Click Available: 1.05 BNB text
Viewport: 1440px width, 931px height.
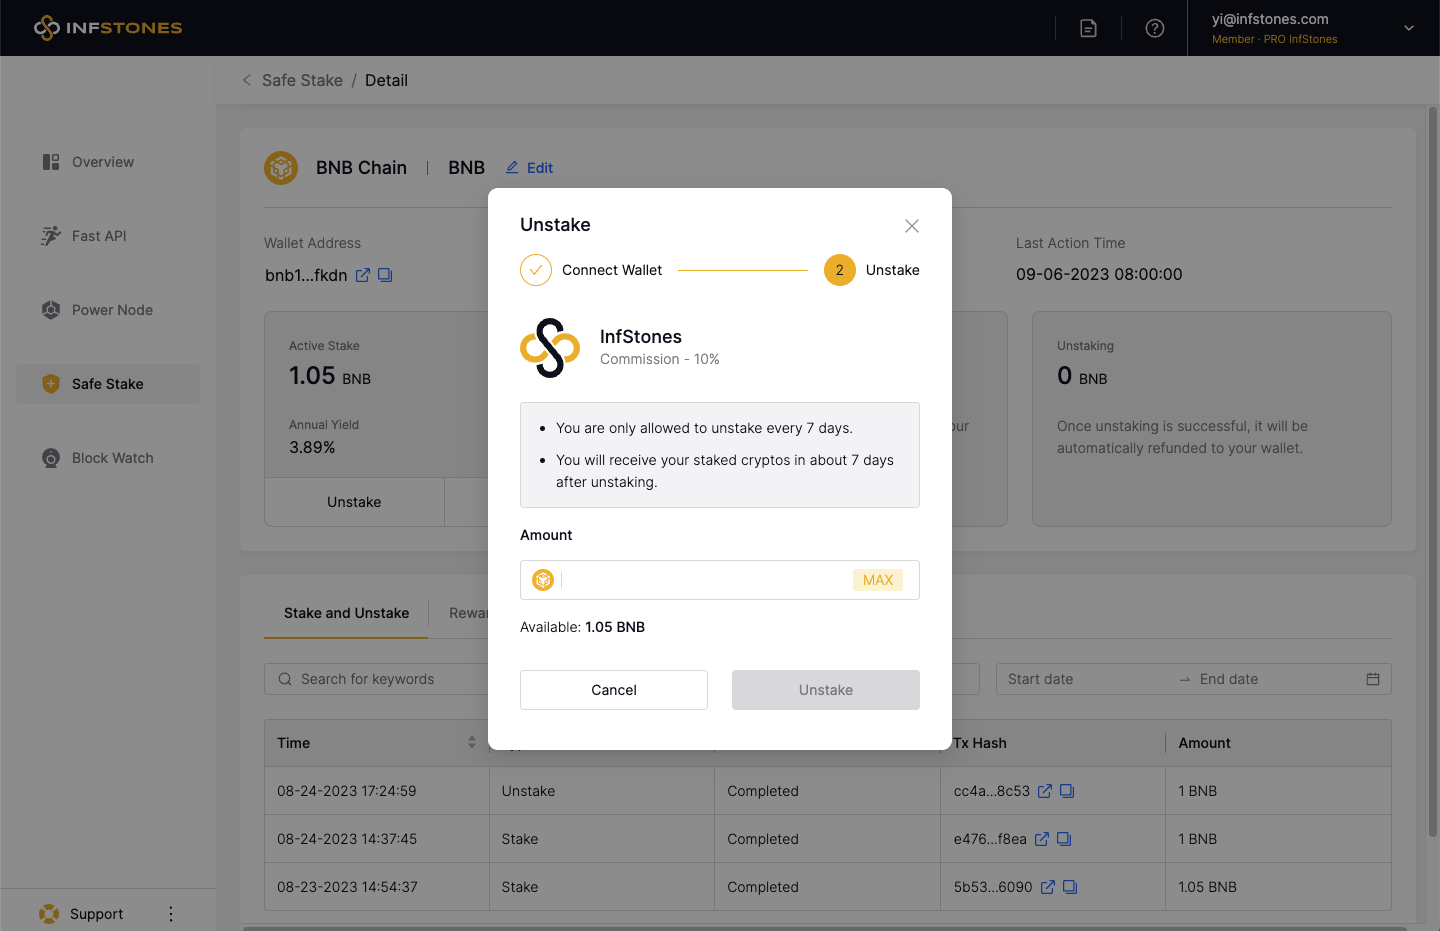click(x=582, y=627)
